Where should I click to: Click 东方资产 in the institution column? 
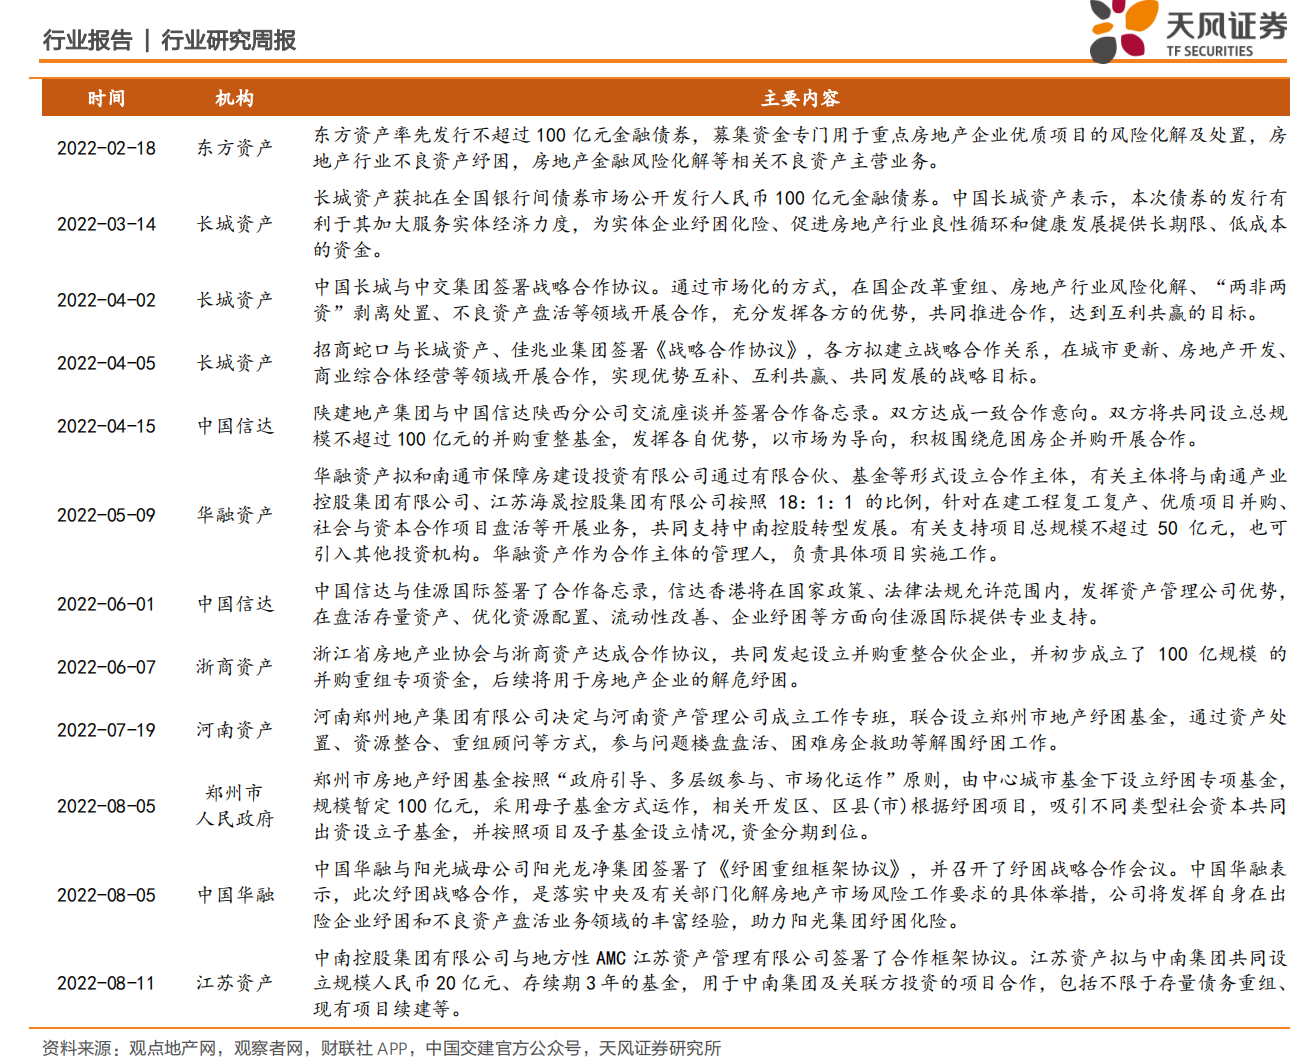234,148
